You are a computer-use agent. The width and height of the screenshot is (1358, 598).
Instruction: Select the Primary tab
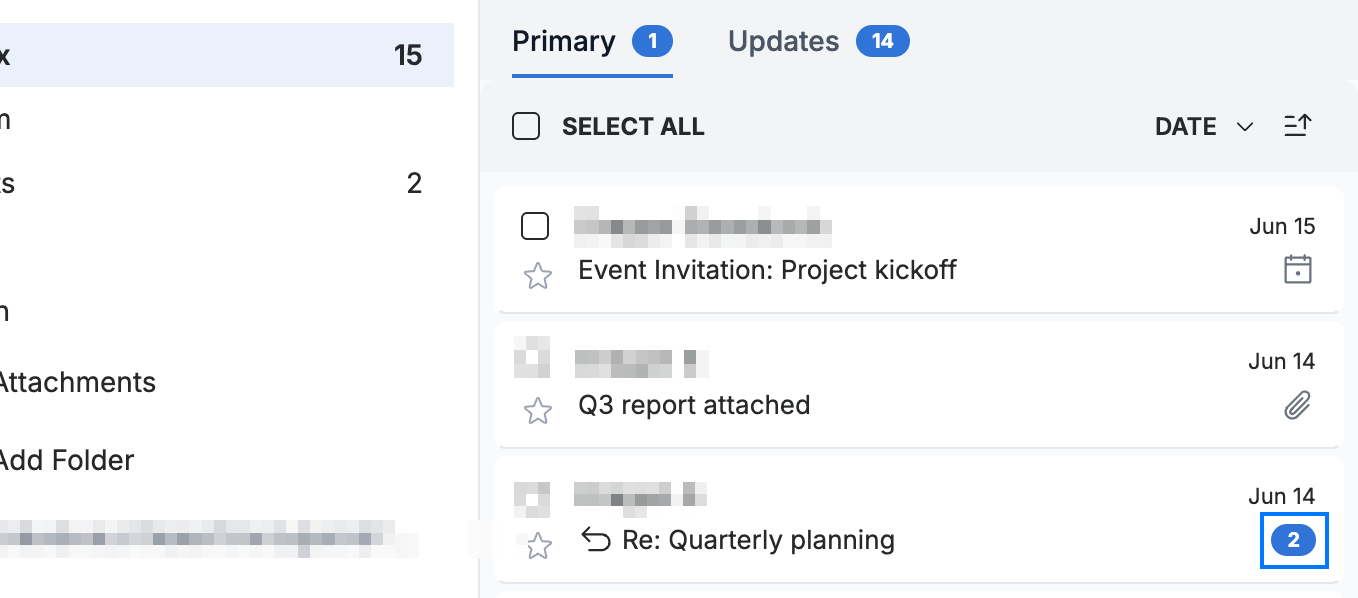pyautogui.click(x=592, y=41)
